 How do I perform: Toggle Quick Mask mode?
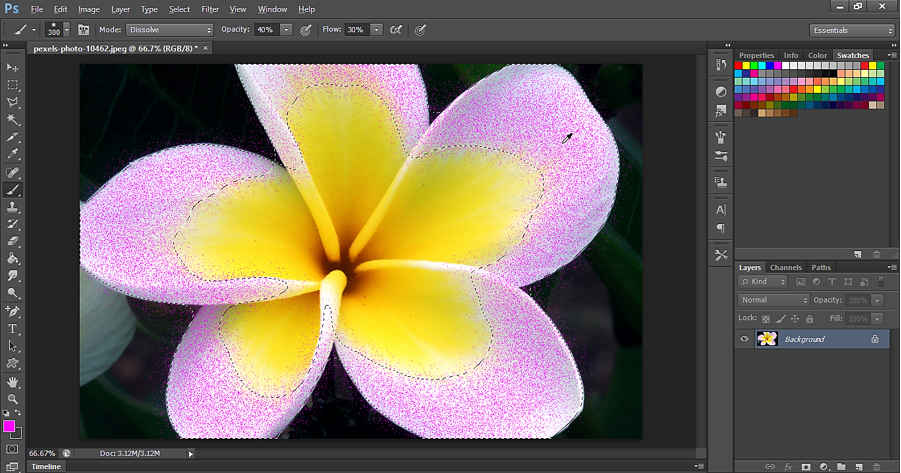click(x=13, y=449)
